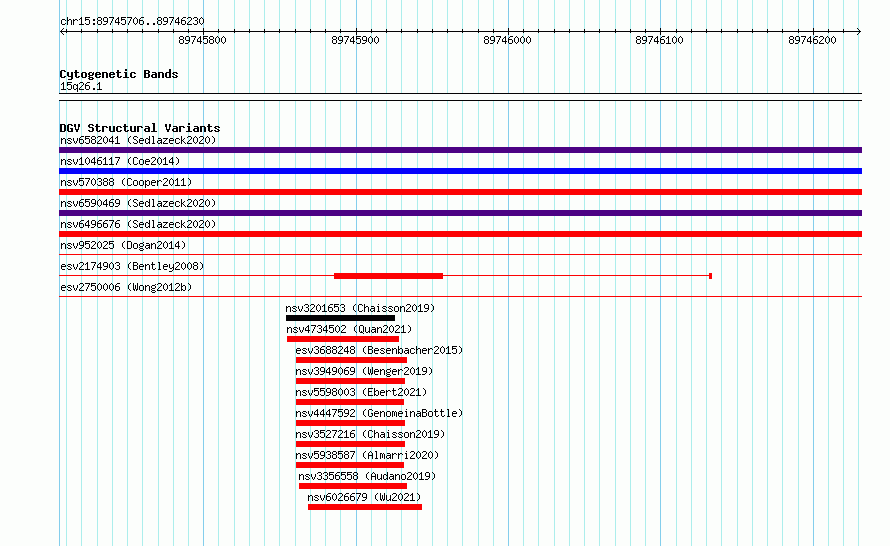Click the purple bar under nsv6582041
890x546 pixels.
460,150
